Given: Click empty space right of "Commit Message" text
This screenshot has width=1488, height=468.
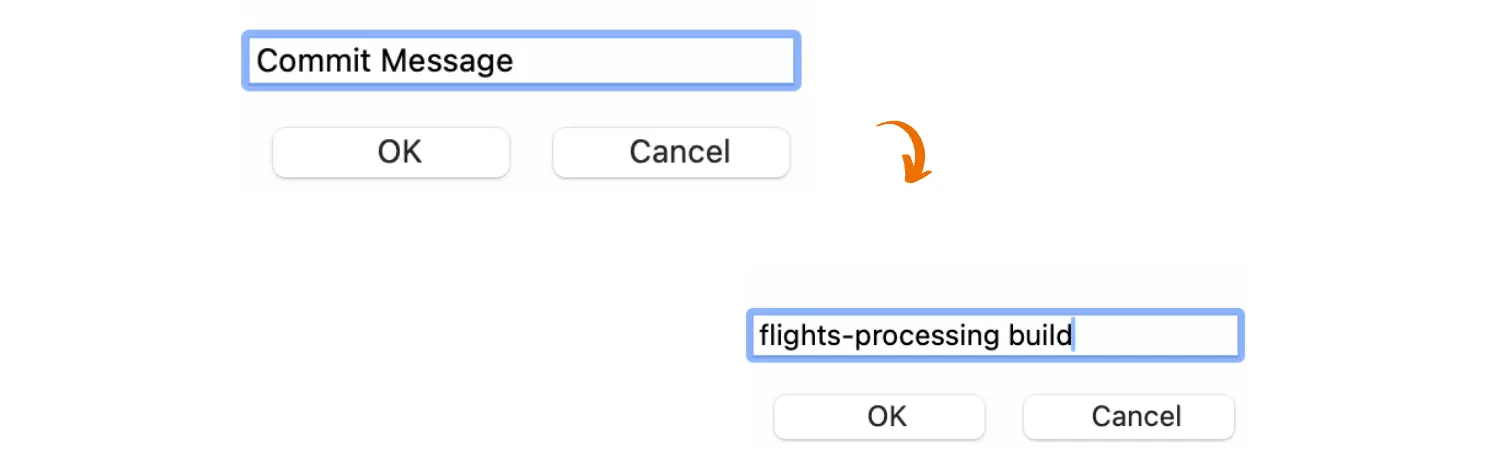Looking at the screenshot, I should [650, 61].
